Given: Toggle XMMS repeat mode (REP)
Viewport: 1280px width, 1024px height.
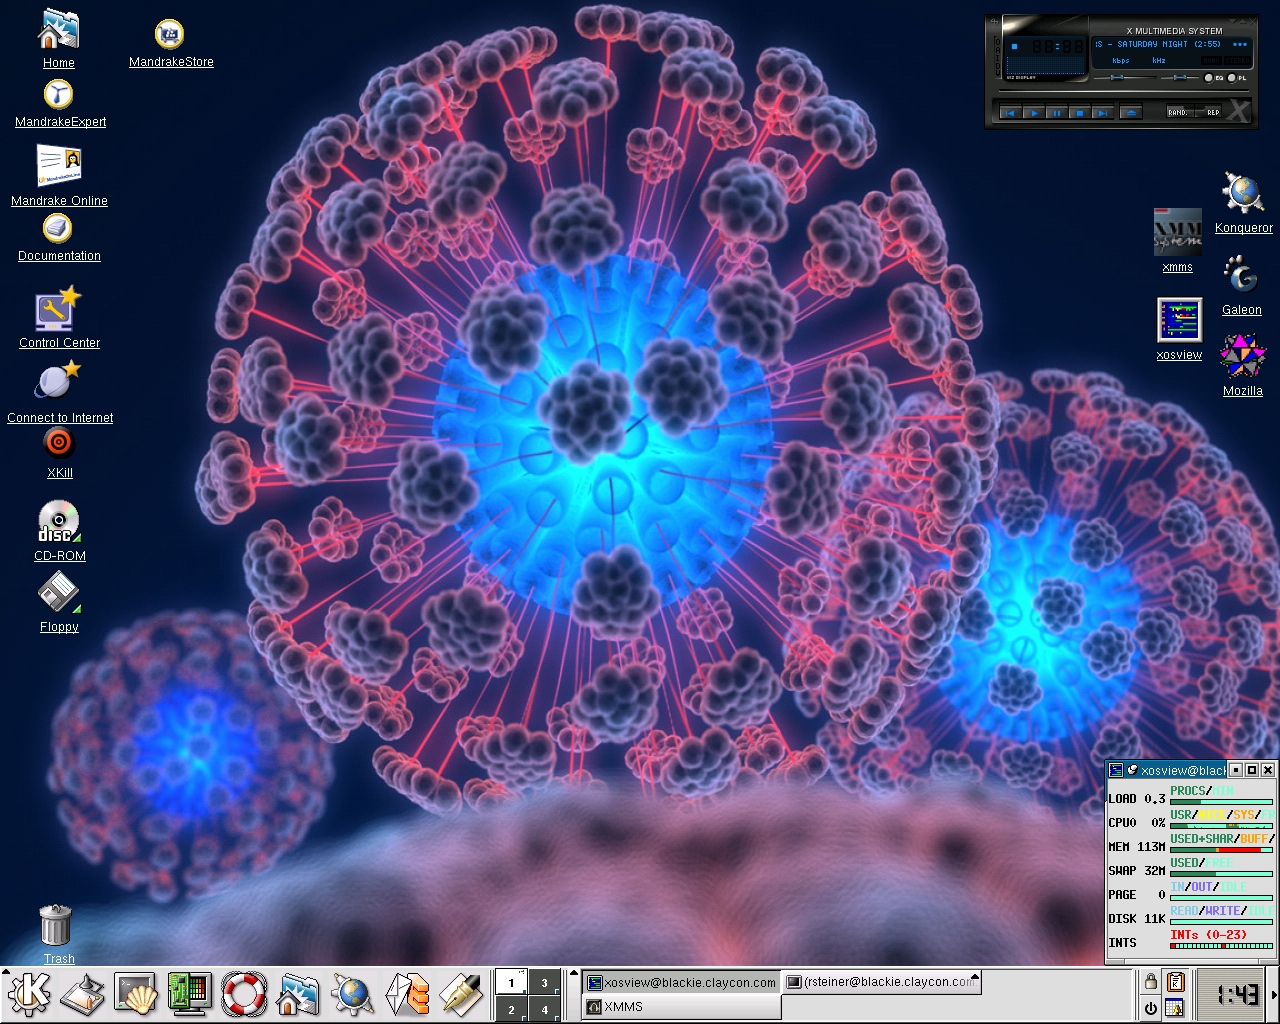Looking at the screenshot, I should coord(1208,112).
